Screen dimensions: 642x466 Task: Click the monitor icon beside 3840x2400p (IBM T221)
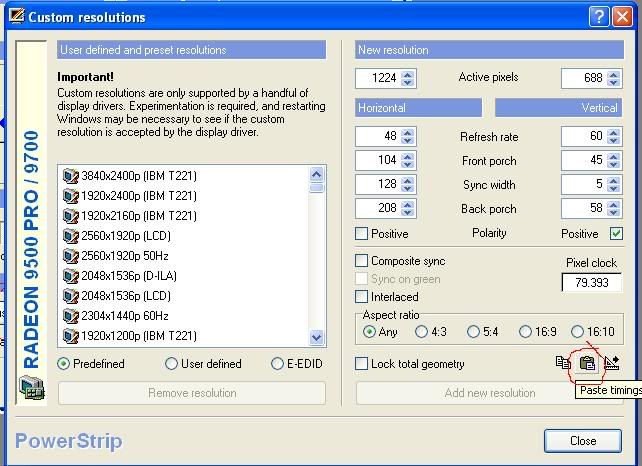pyautogui.click(x=70, y=176)
